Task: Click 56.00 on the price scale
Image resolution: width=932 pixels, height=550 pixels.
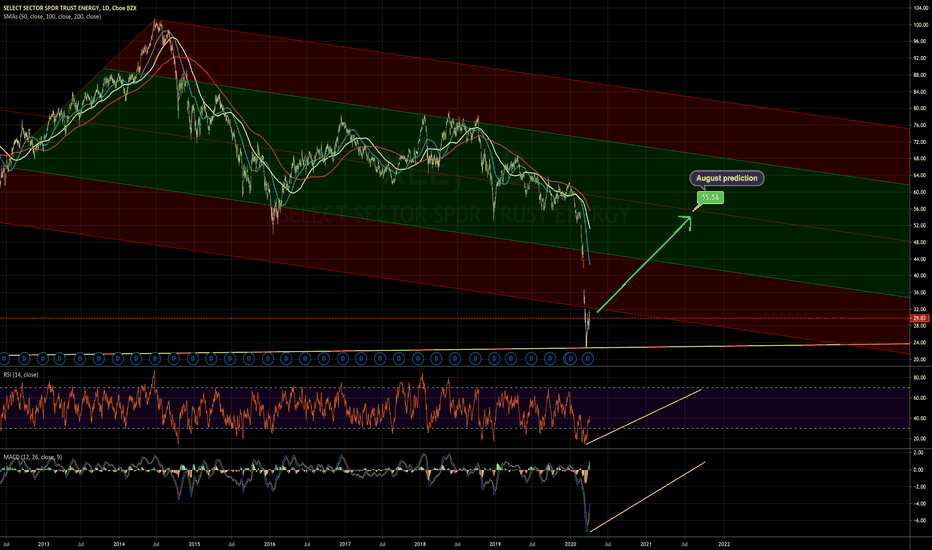Action: (x=920, y=209)
